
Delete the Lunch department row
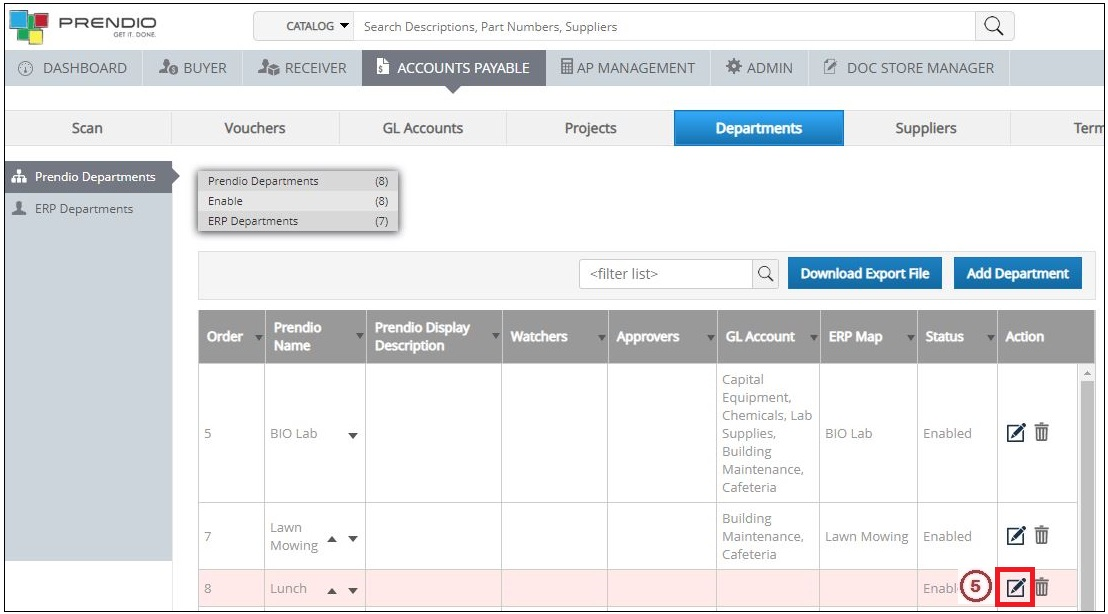(x=1041, y=588)
